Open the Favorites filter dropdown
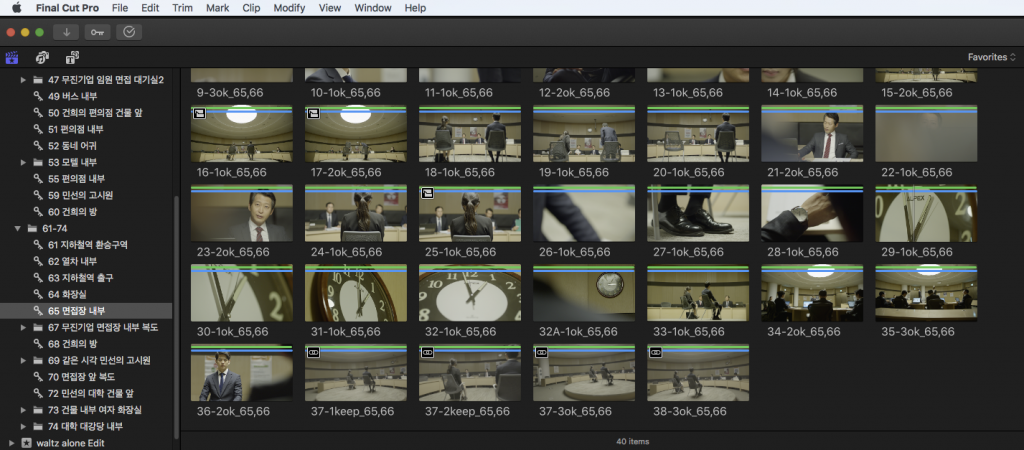Image resolution: width=1024 pixels, height=450 pixels. [x=991, y=57]
